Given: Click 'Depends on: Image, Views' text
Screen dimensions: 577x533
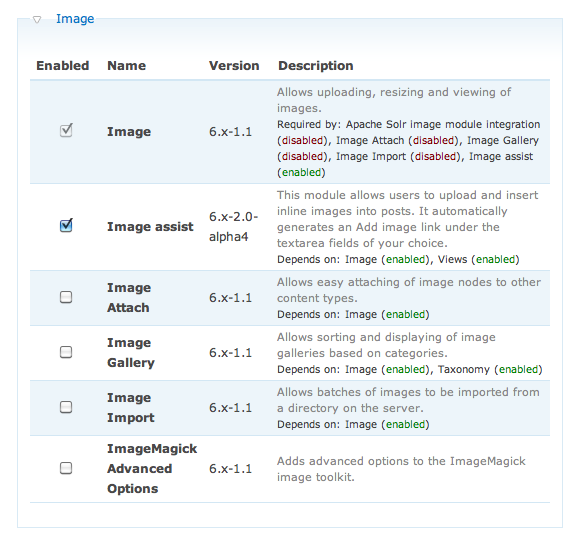Looking at the screenshot, I should [398, 260].
